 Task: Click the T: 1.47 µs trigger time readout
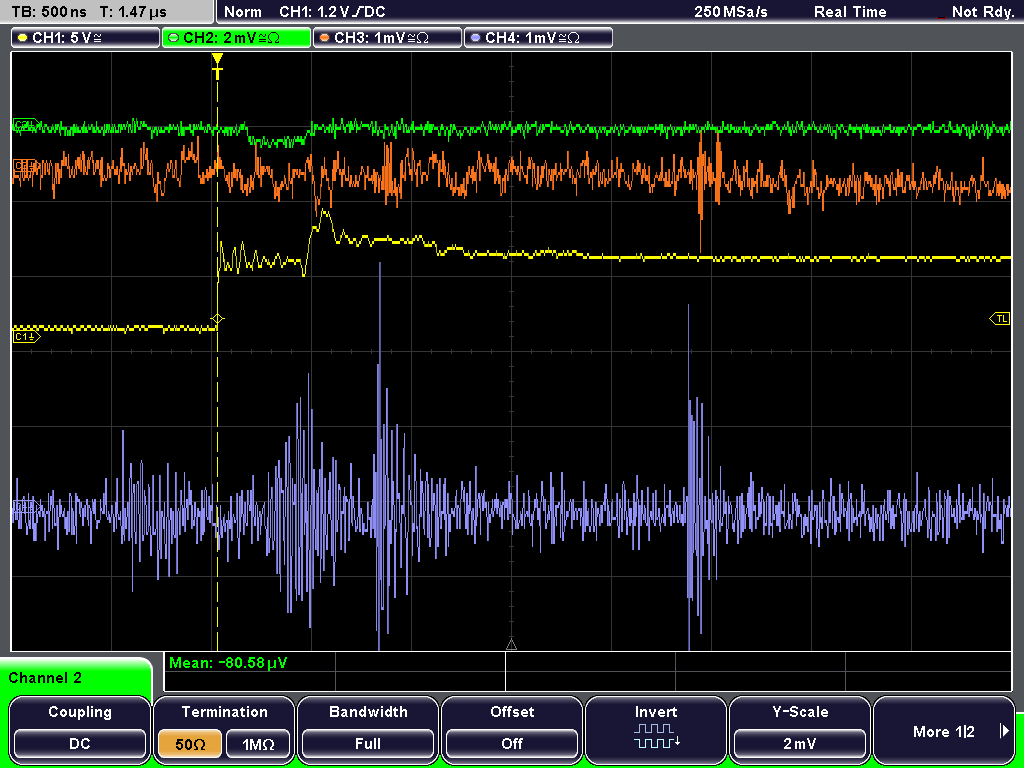[134, 12]
